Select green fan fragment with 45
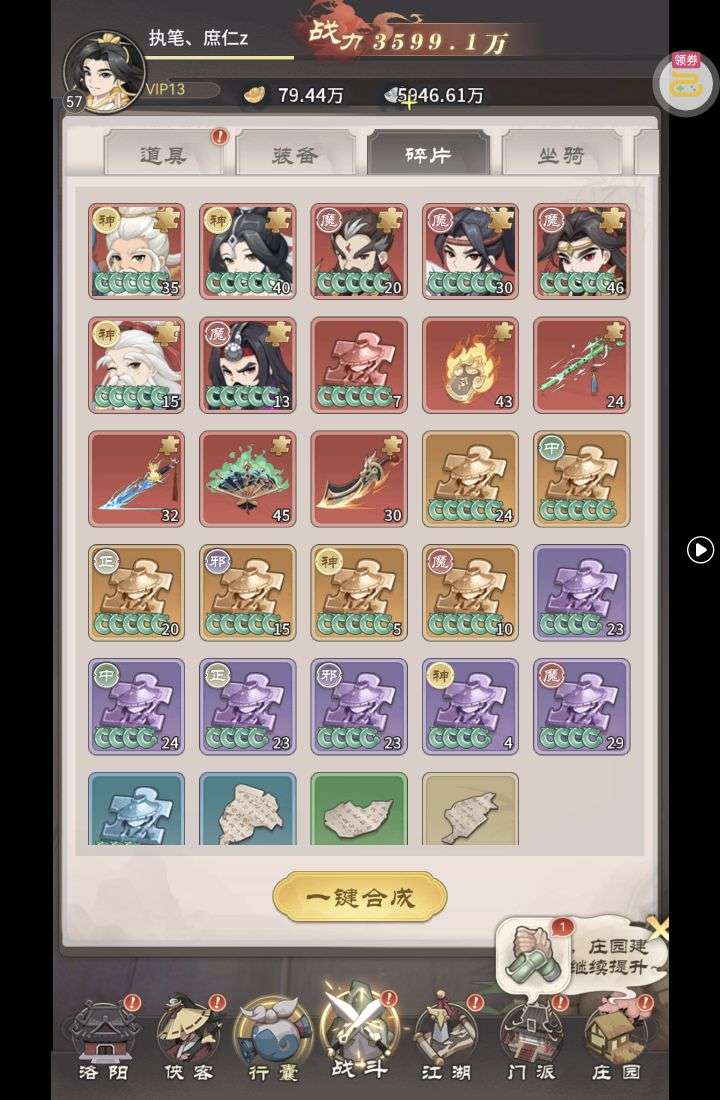Screen dimensions: 720x1100 click(x=248, y=479)
